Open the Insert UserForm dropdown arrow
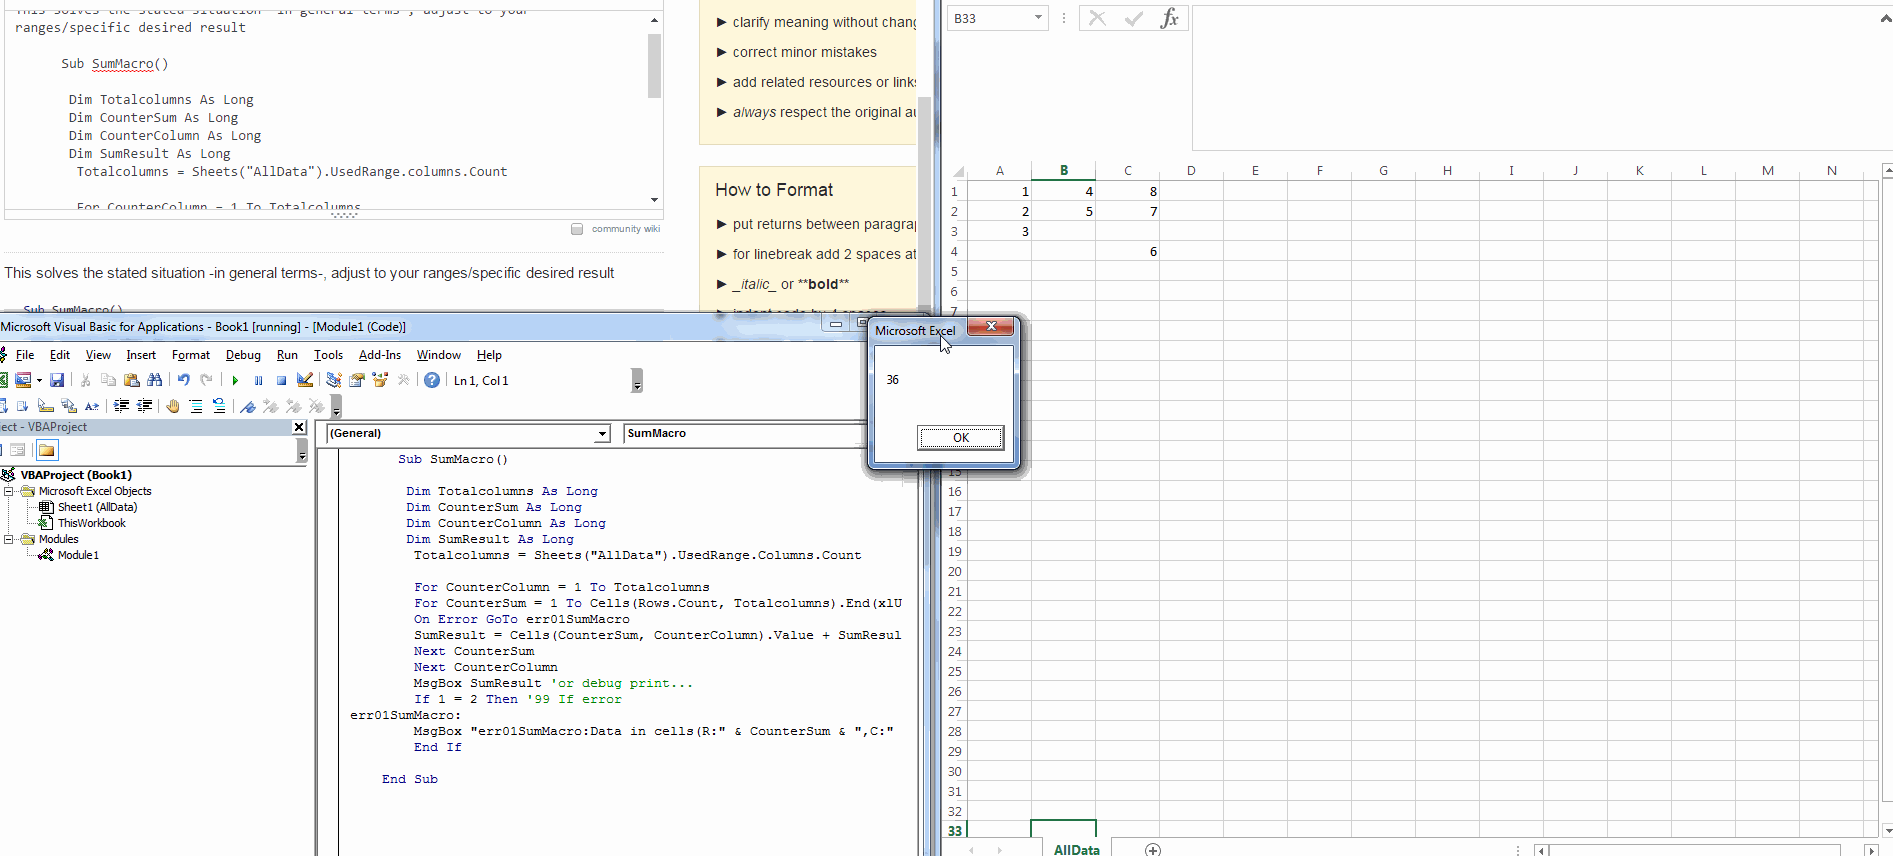Screen dimensions: 1893x856 (x=39, y=380)
